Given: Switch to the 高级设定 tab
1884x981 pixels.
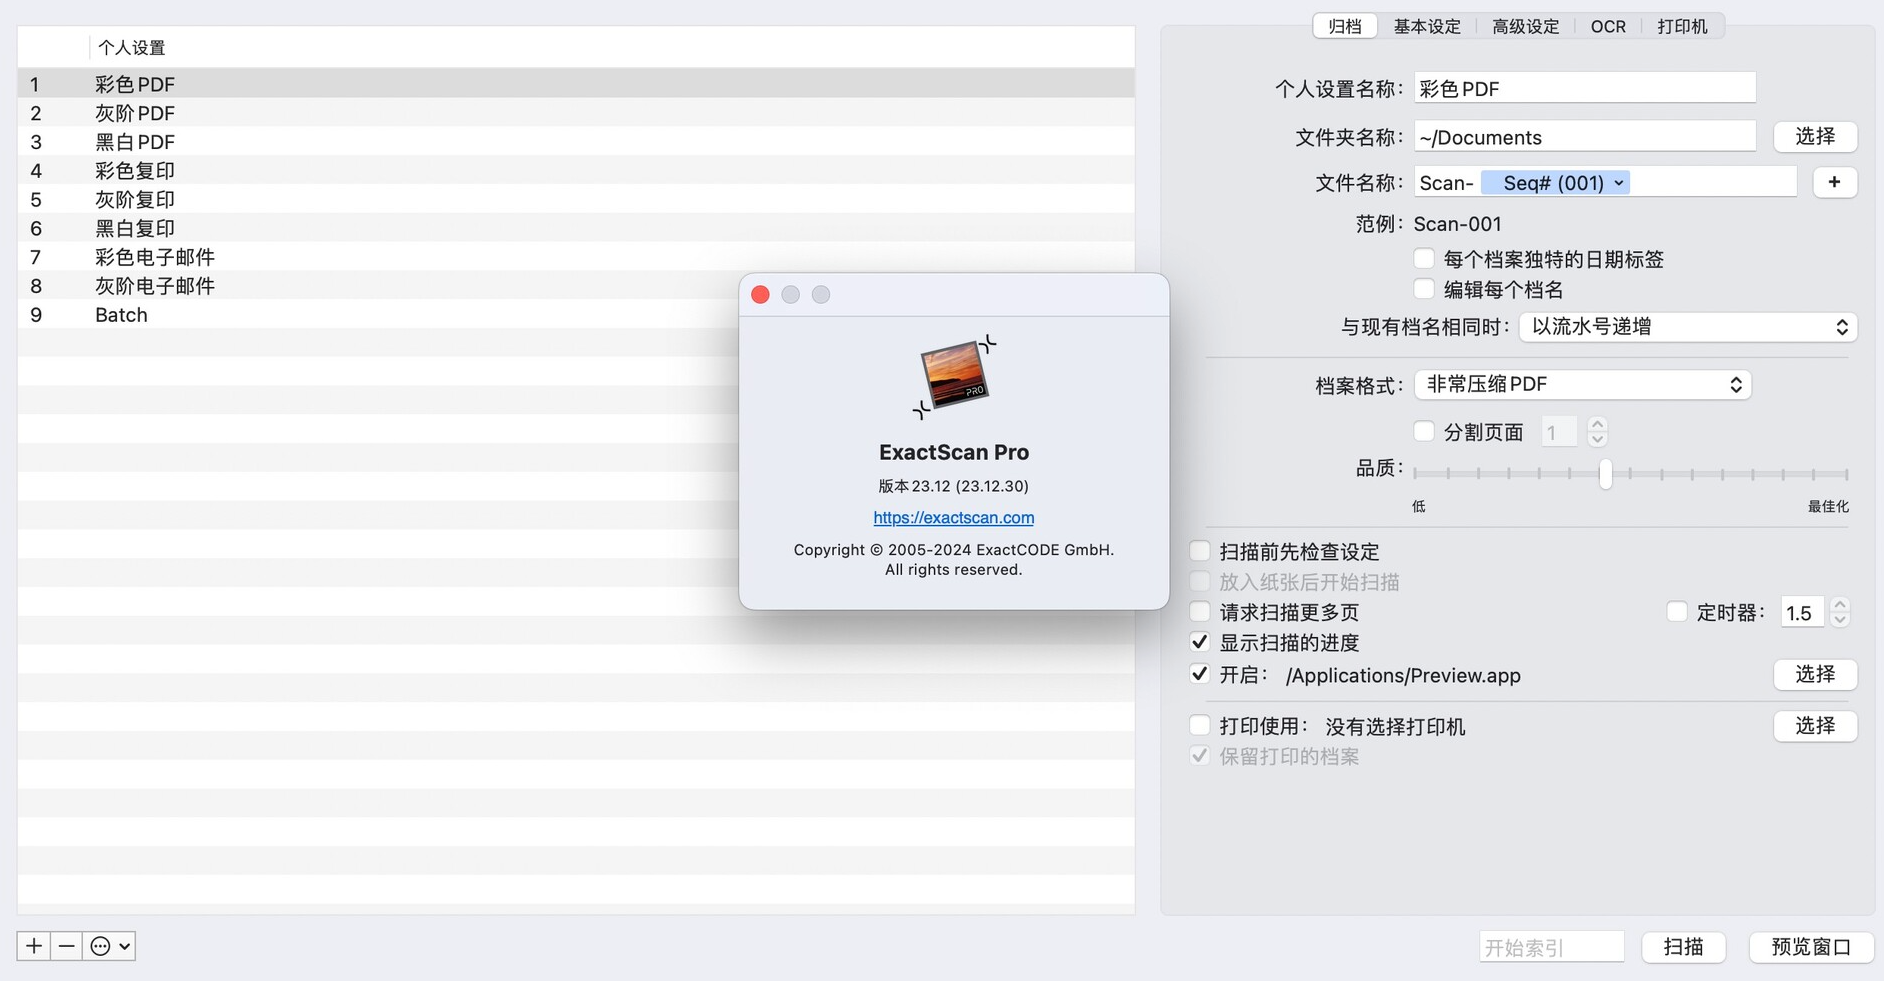Looking at the screenshot, I should point(1525,27).
